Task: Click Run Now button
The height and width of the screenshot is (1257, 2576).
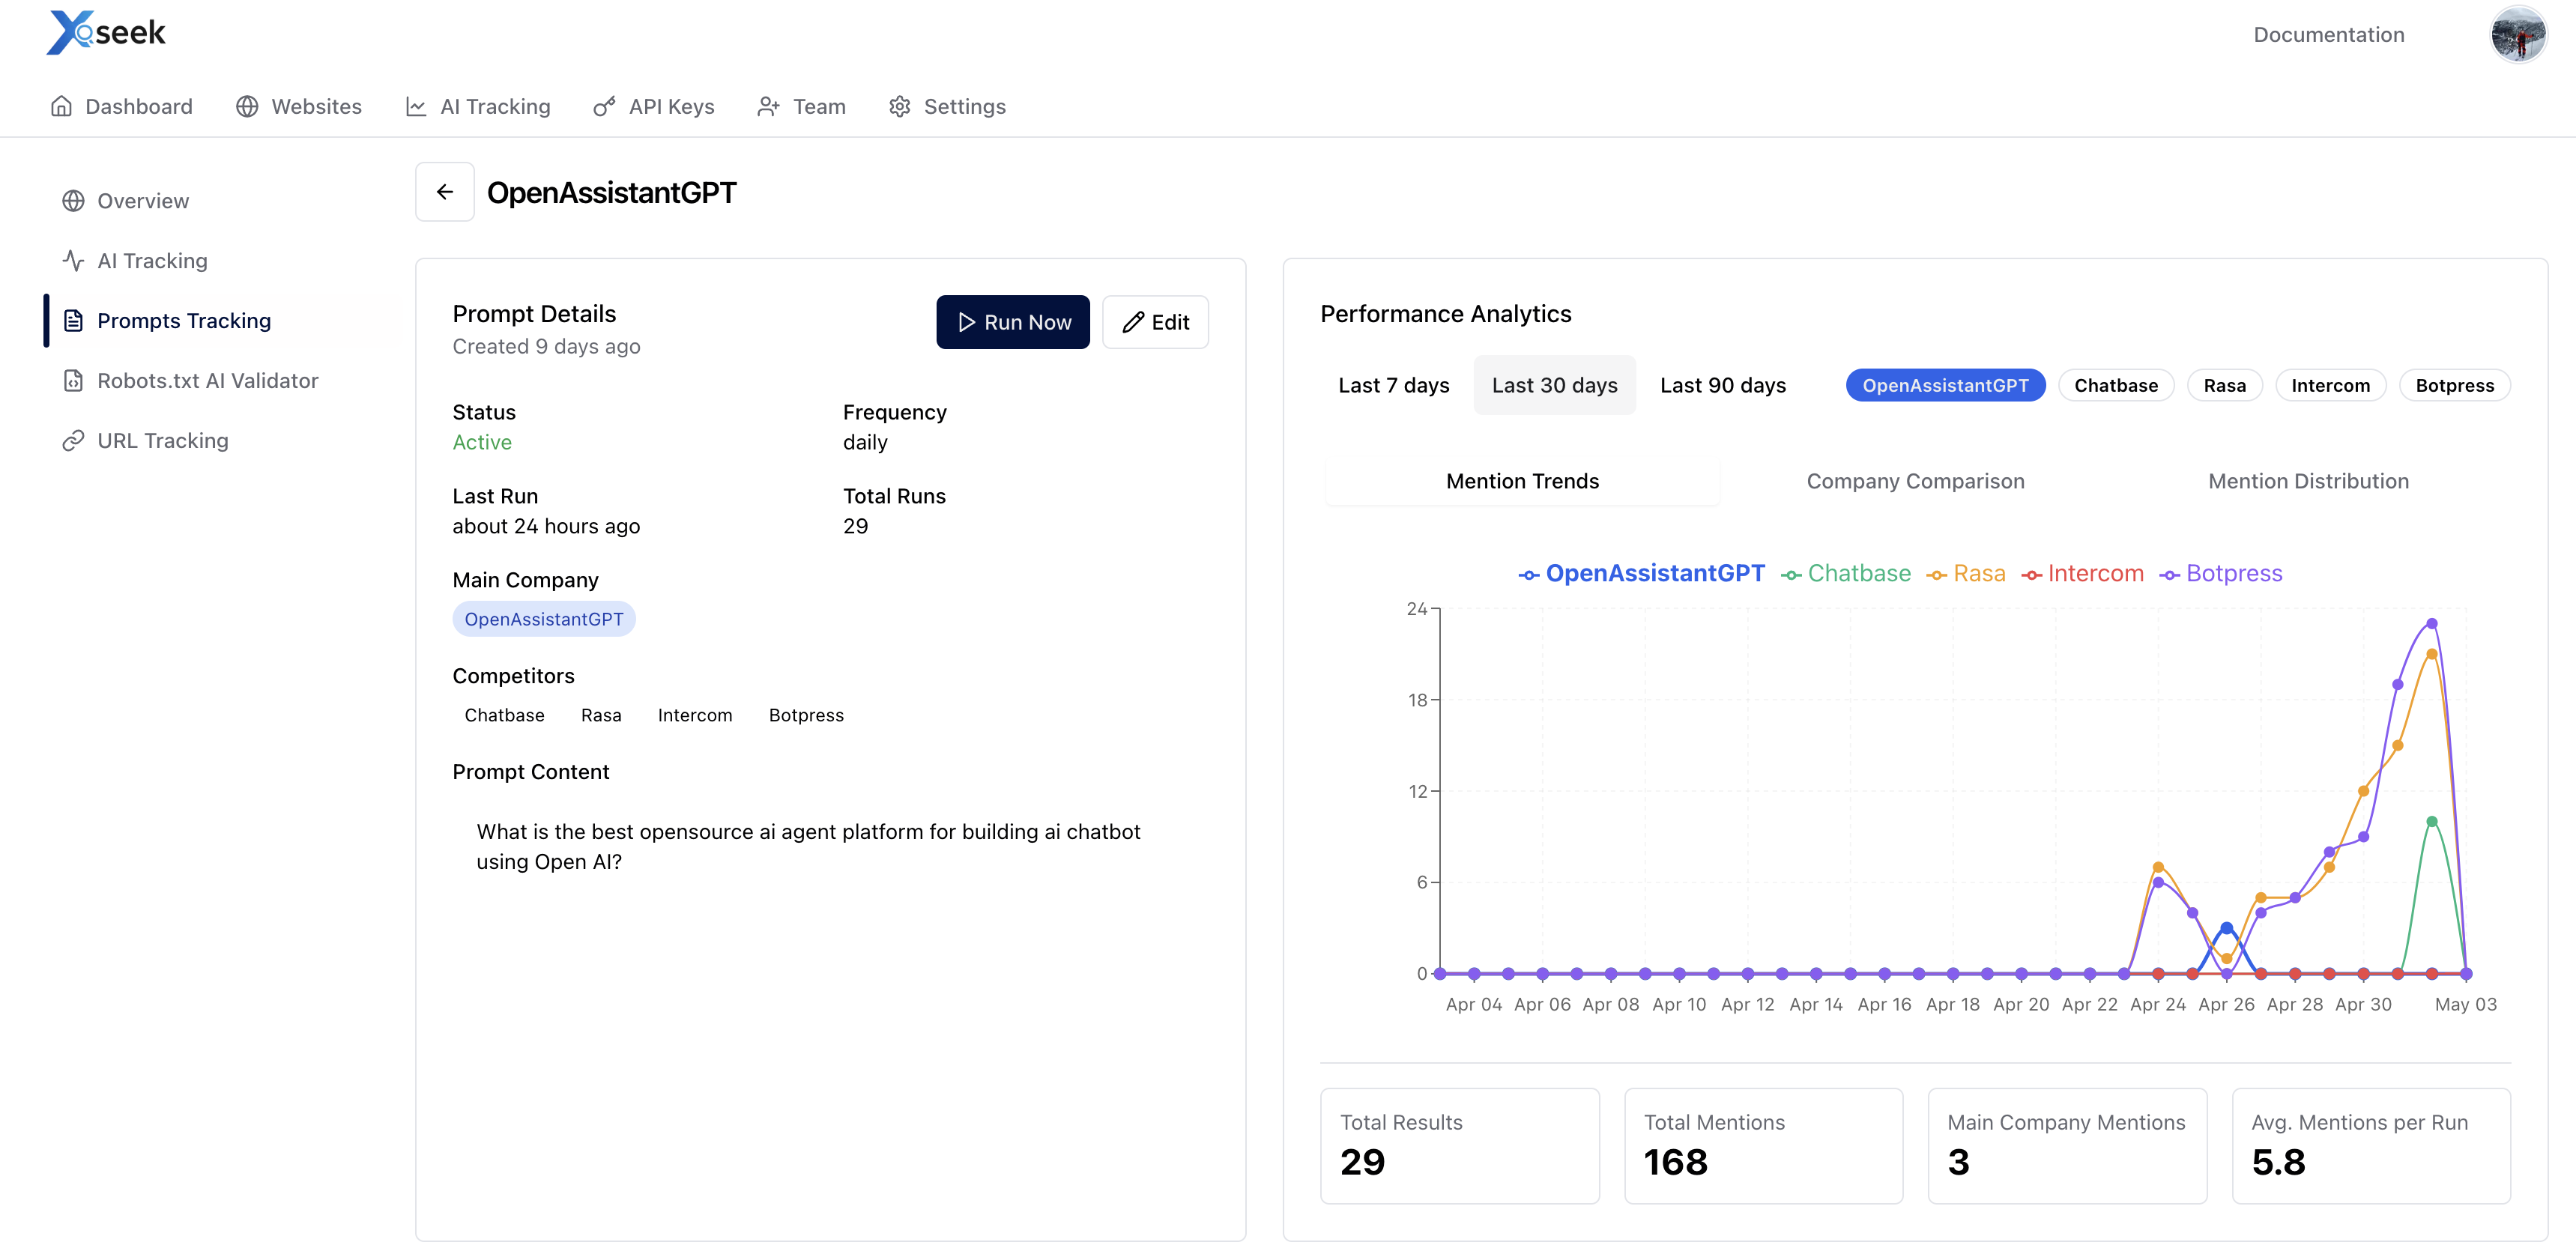Action: click(x=1013, y=322)
